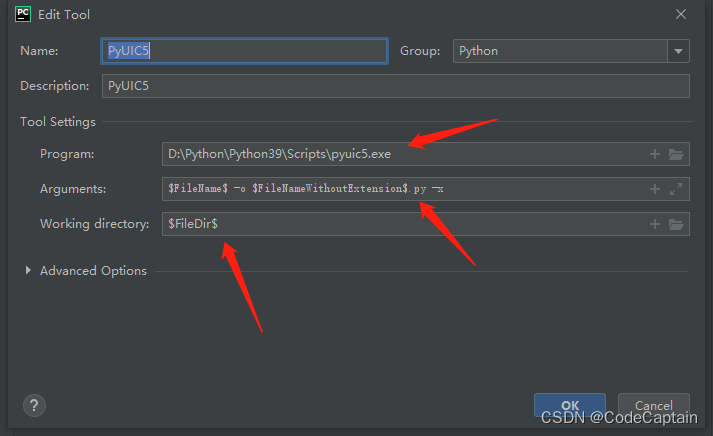The height and width of the screenshot is (436, 713).
Task: Click the Description field
Action: (396, 86)
